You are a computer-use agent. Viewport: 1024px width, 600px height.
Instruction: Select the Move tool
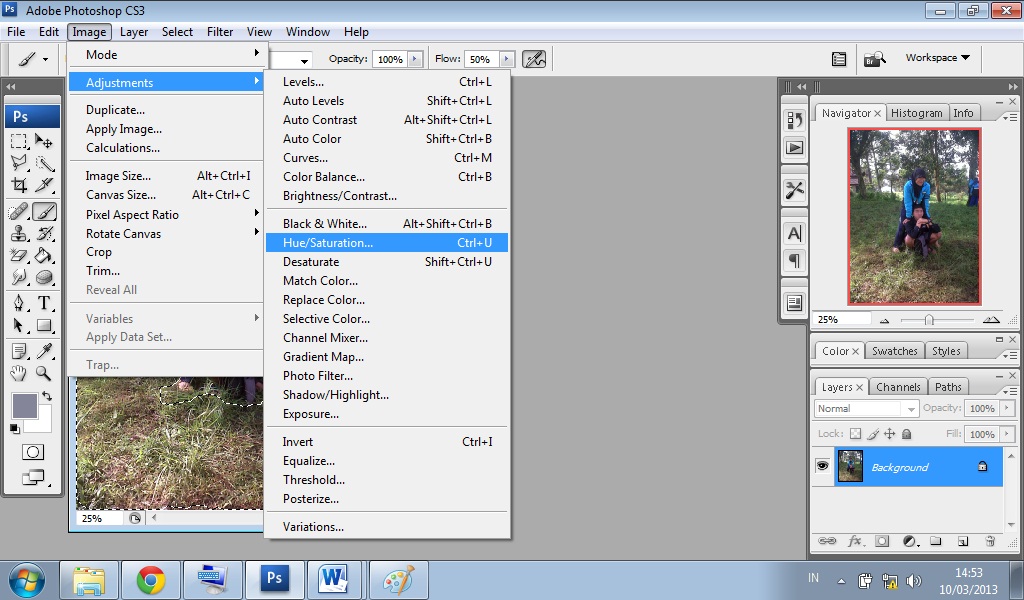tap(44, 140)
